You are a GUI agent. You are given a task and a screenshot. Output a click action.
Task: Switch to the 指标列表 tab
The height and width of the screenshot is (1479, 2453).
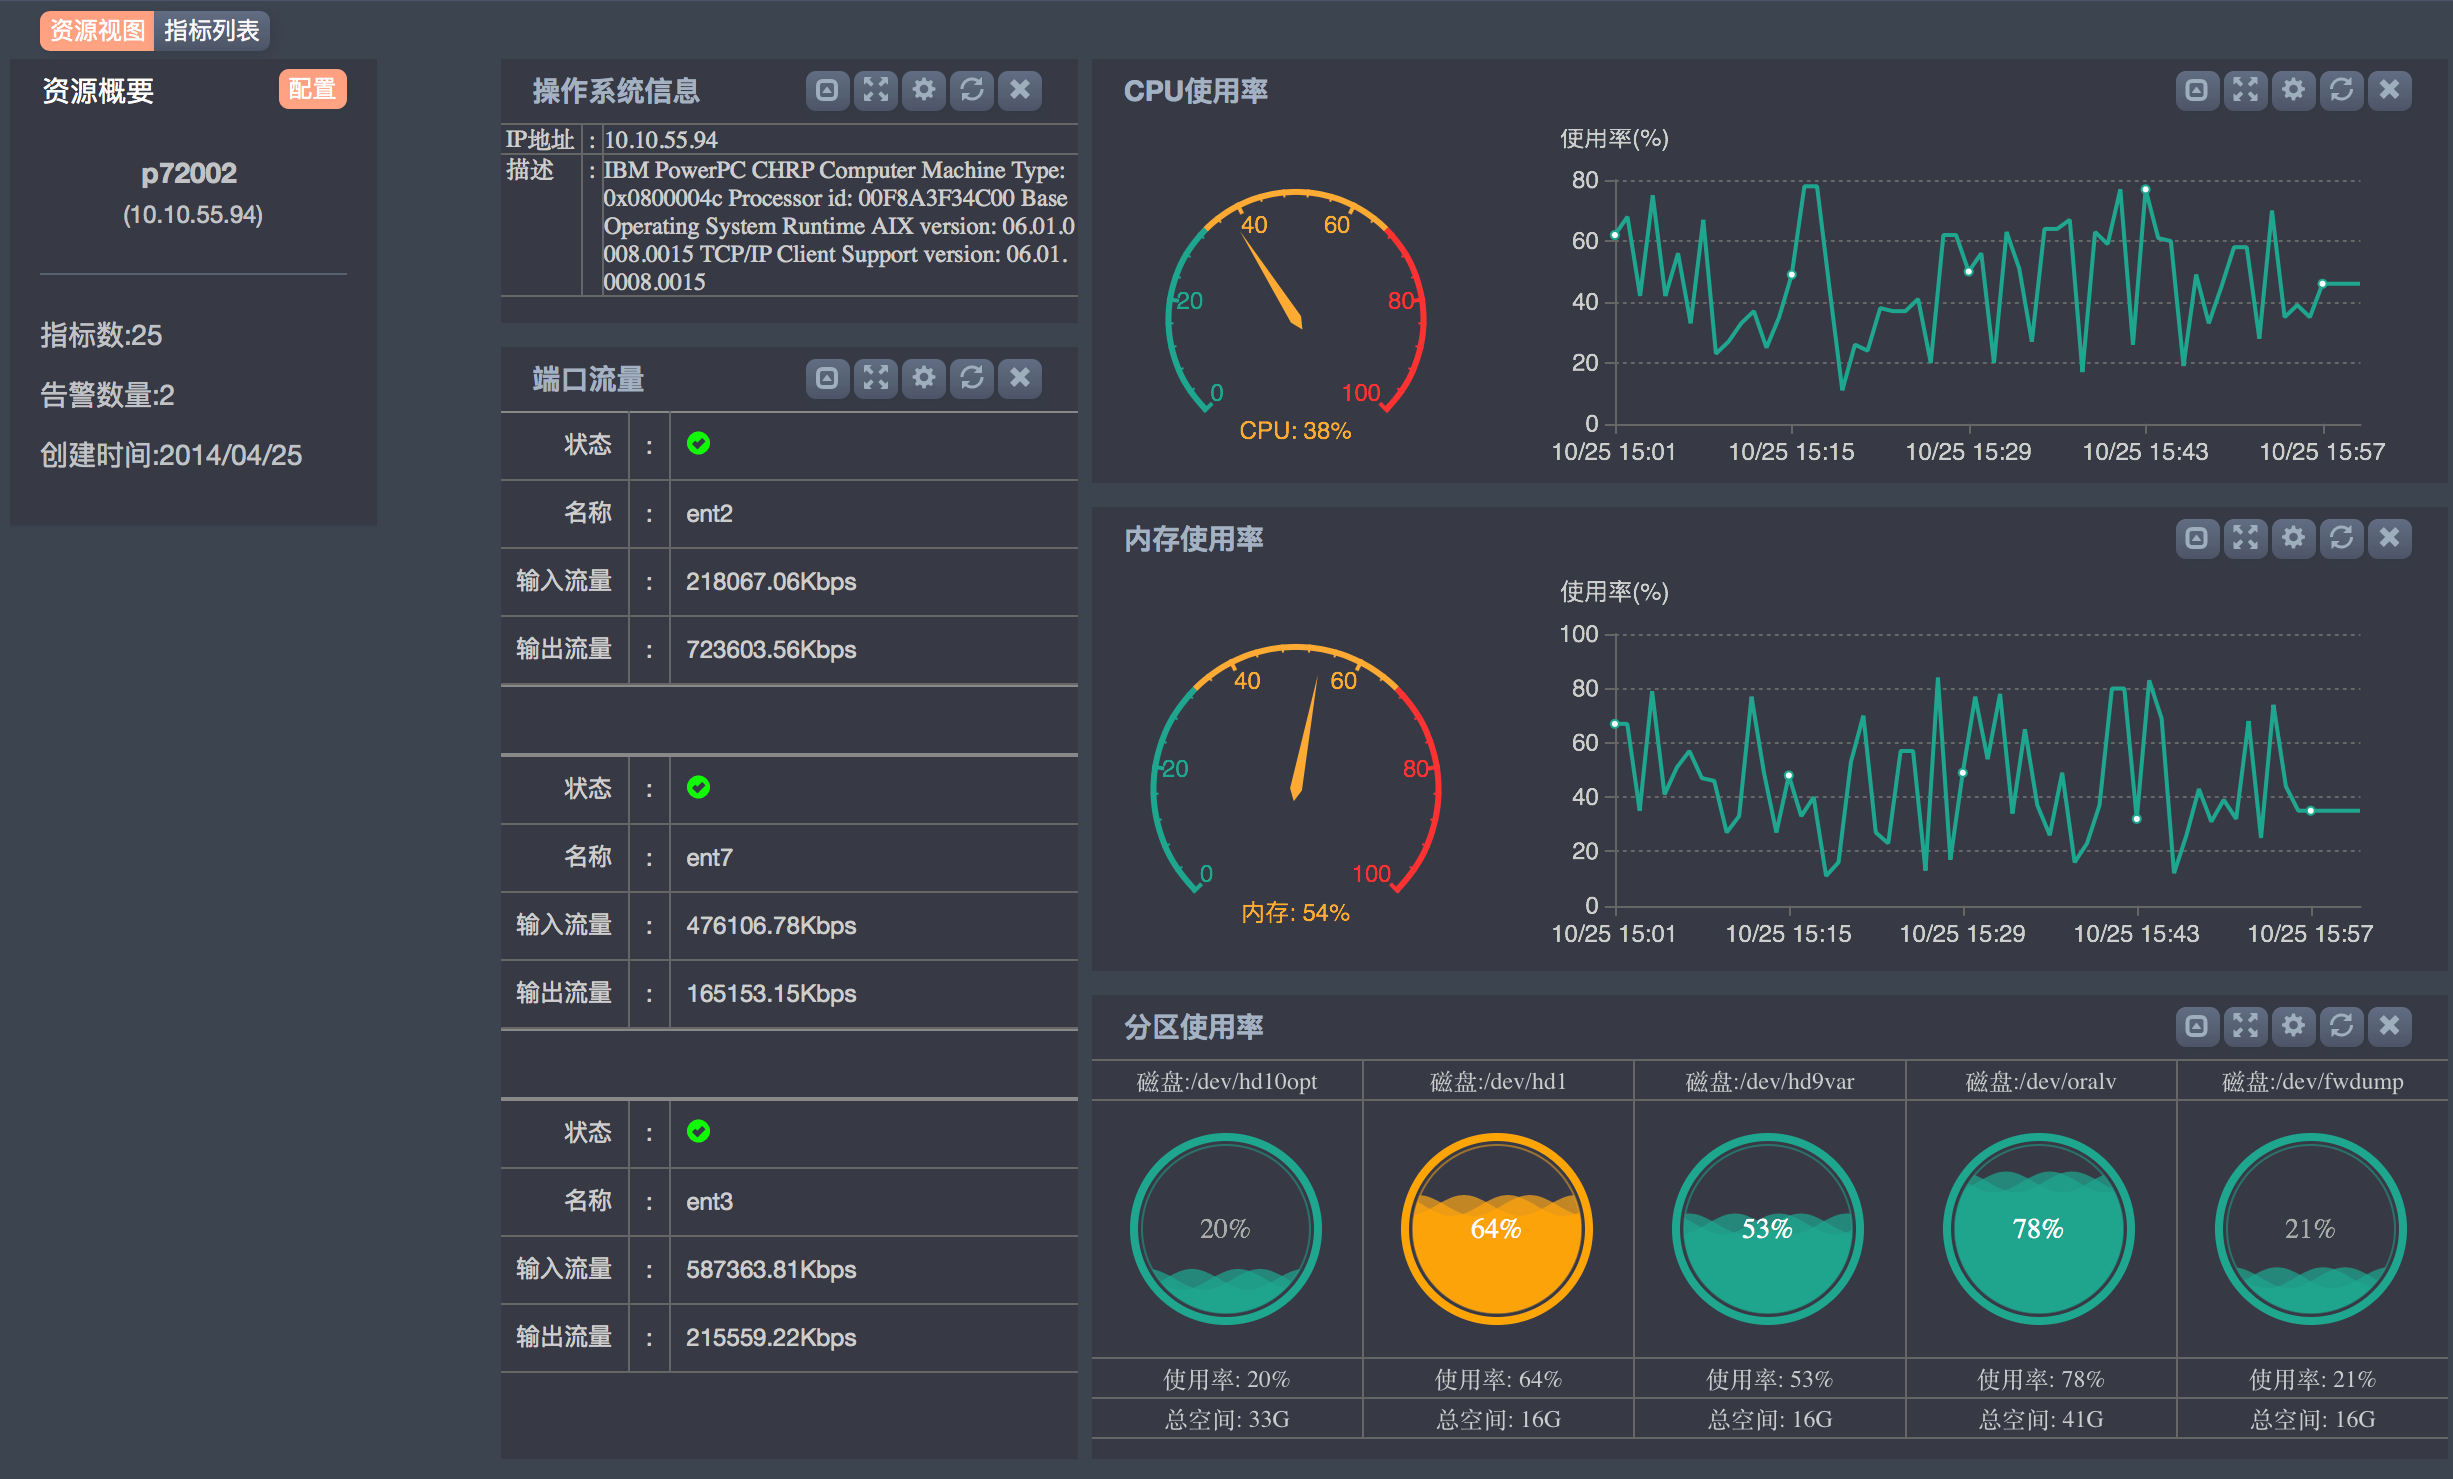212,30
